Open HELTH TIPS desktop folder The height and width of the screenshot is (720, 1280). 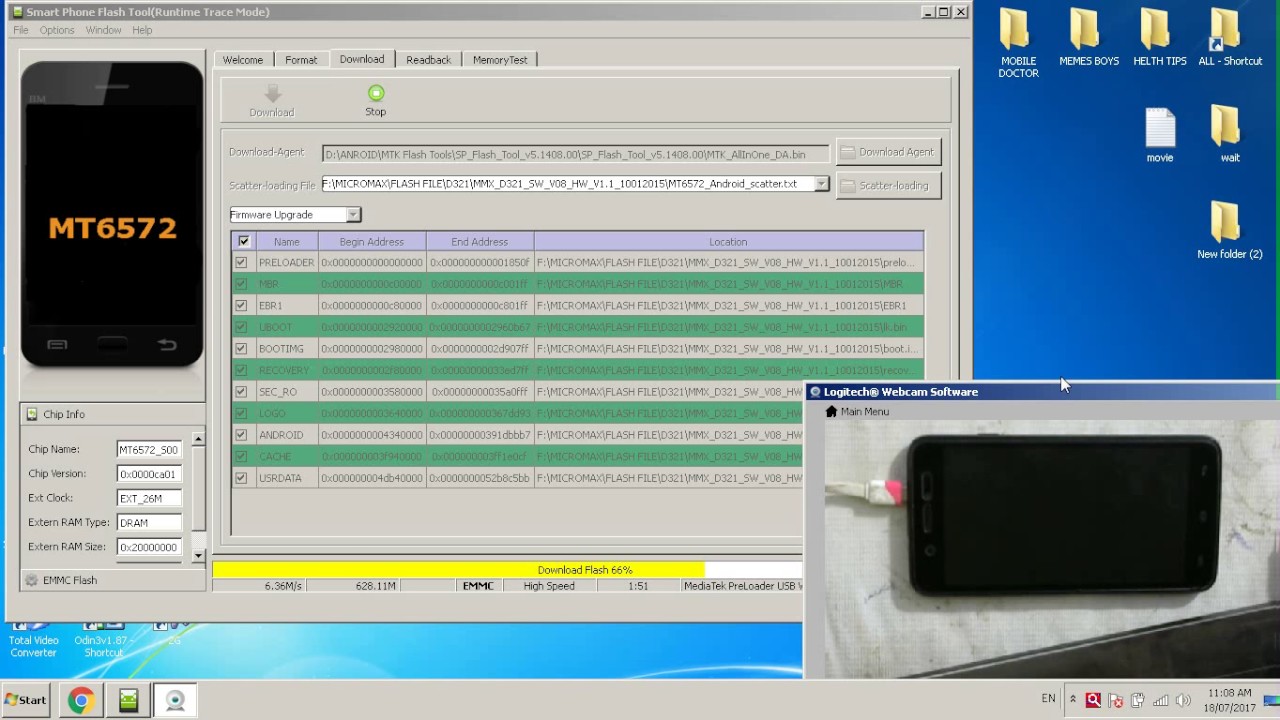(1160, 38)
